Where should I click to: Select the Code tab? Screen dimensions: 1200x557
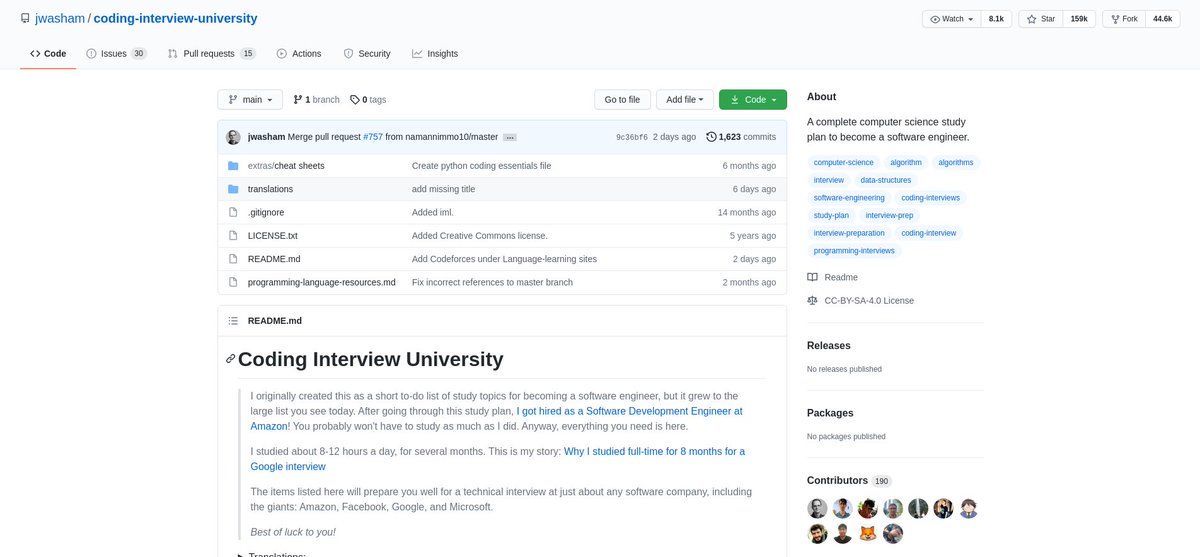point(48,53)
